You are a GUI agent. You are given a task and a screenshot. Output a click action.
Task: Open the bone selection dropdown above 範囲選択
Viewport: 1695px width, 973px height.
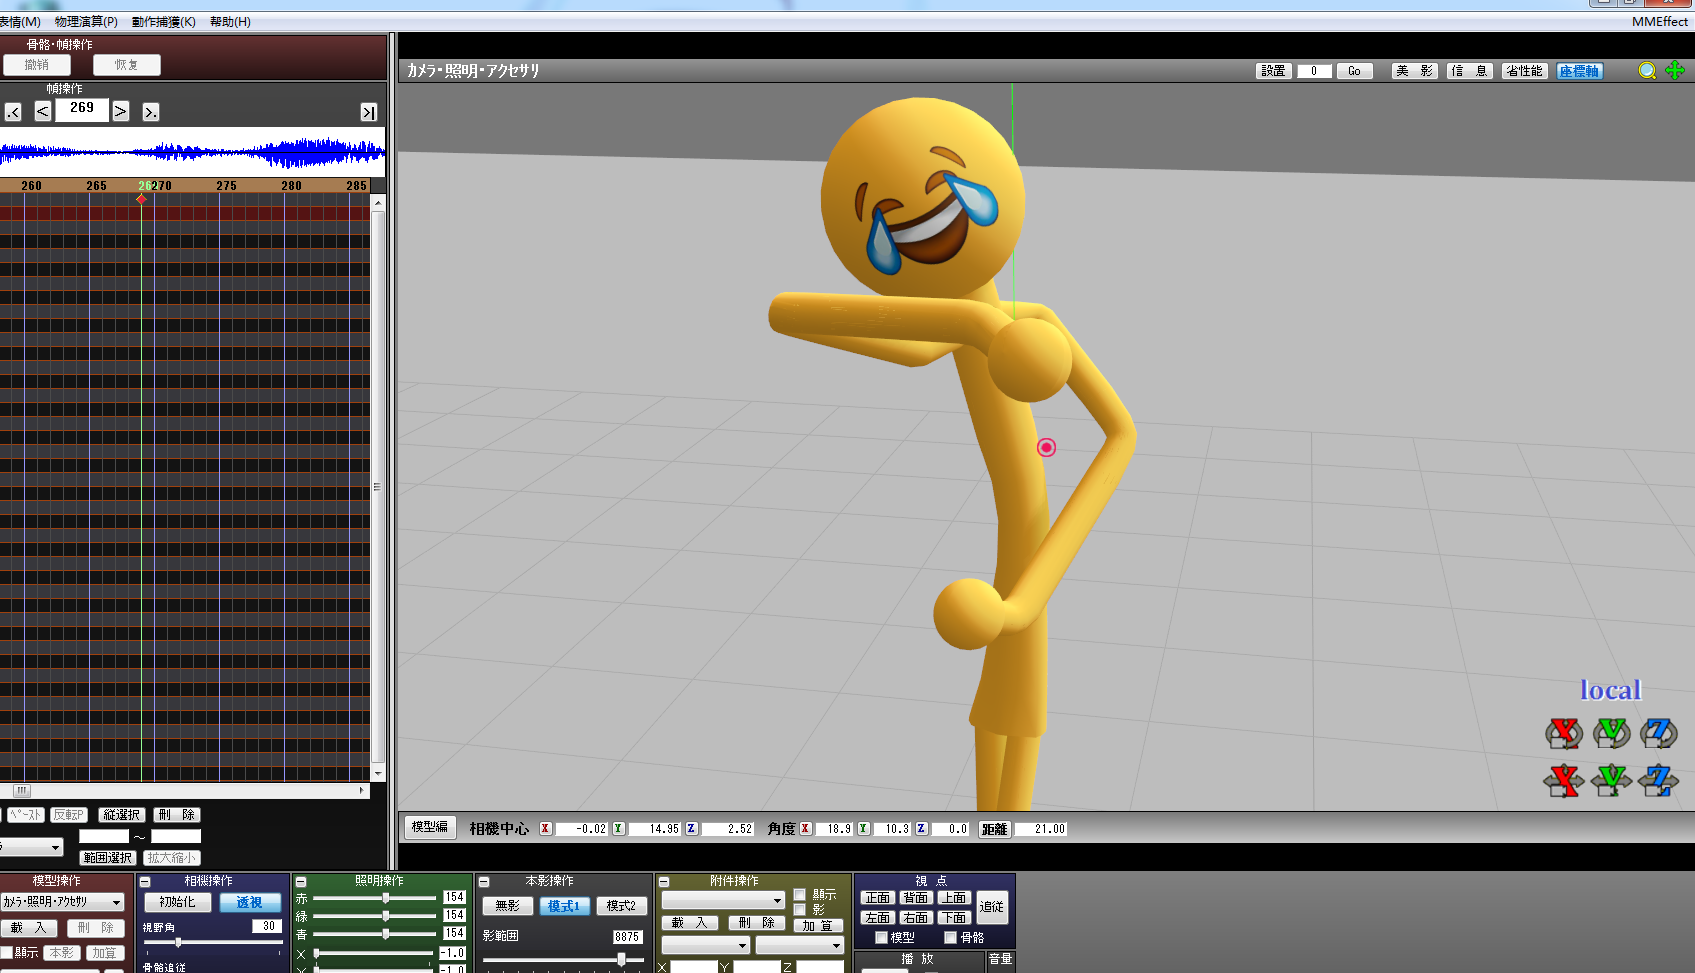[33, 846]
